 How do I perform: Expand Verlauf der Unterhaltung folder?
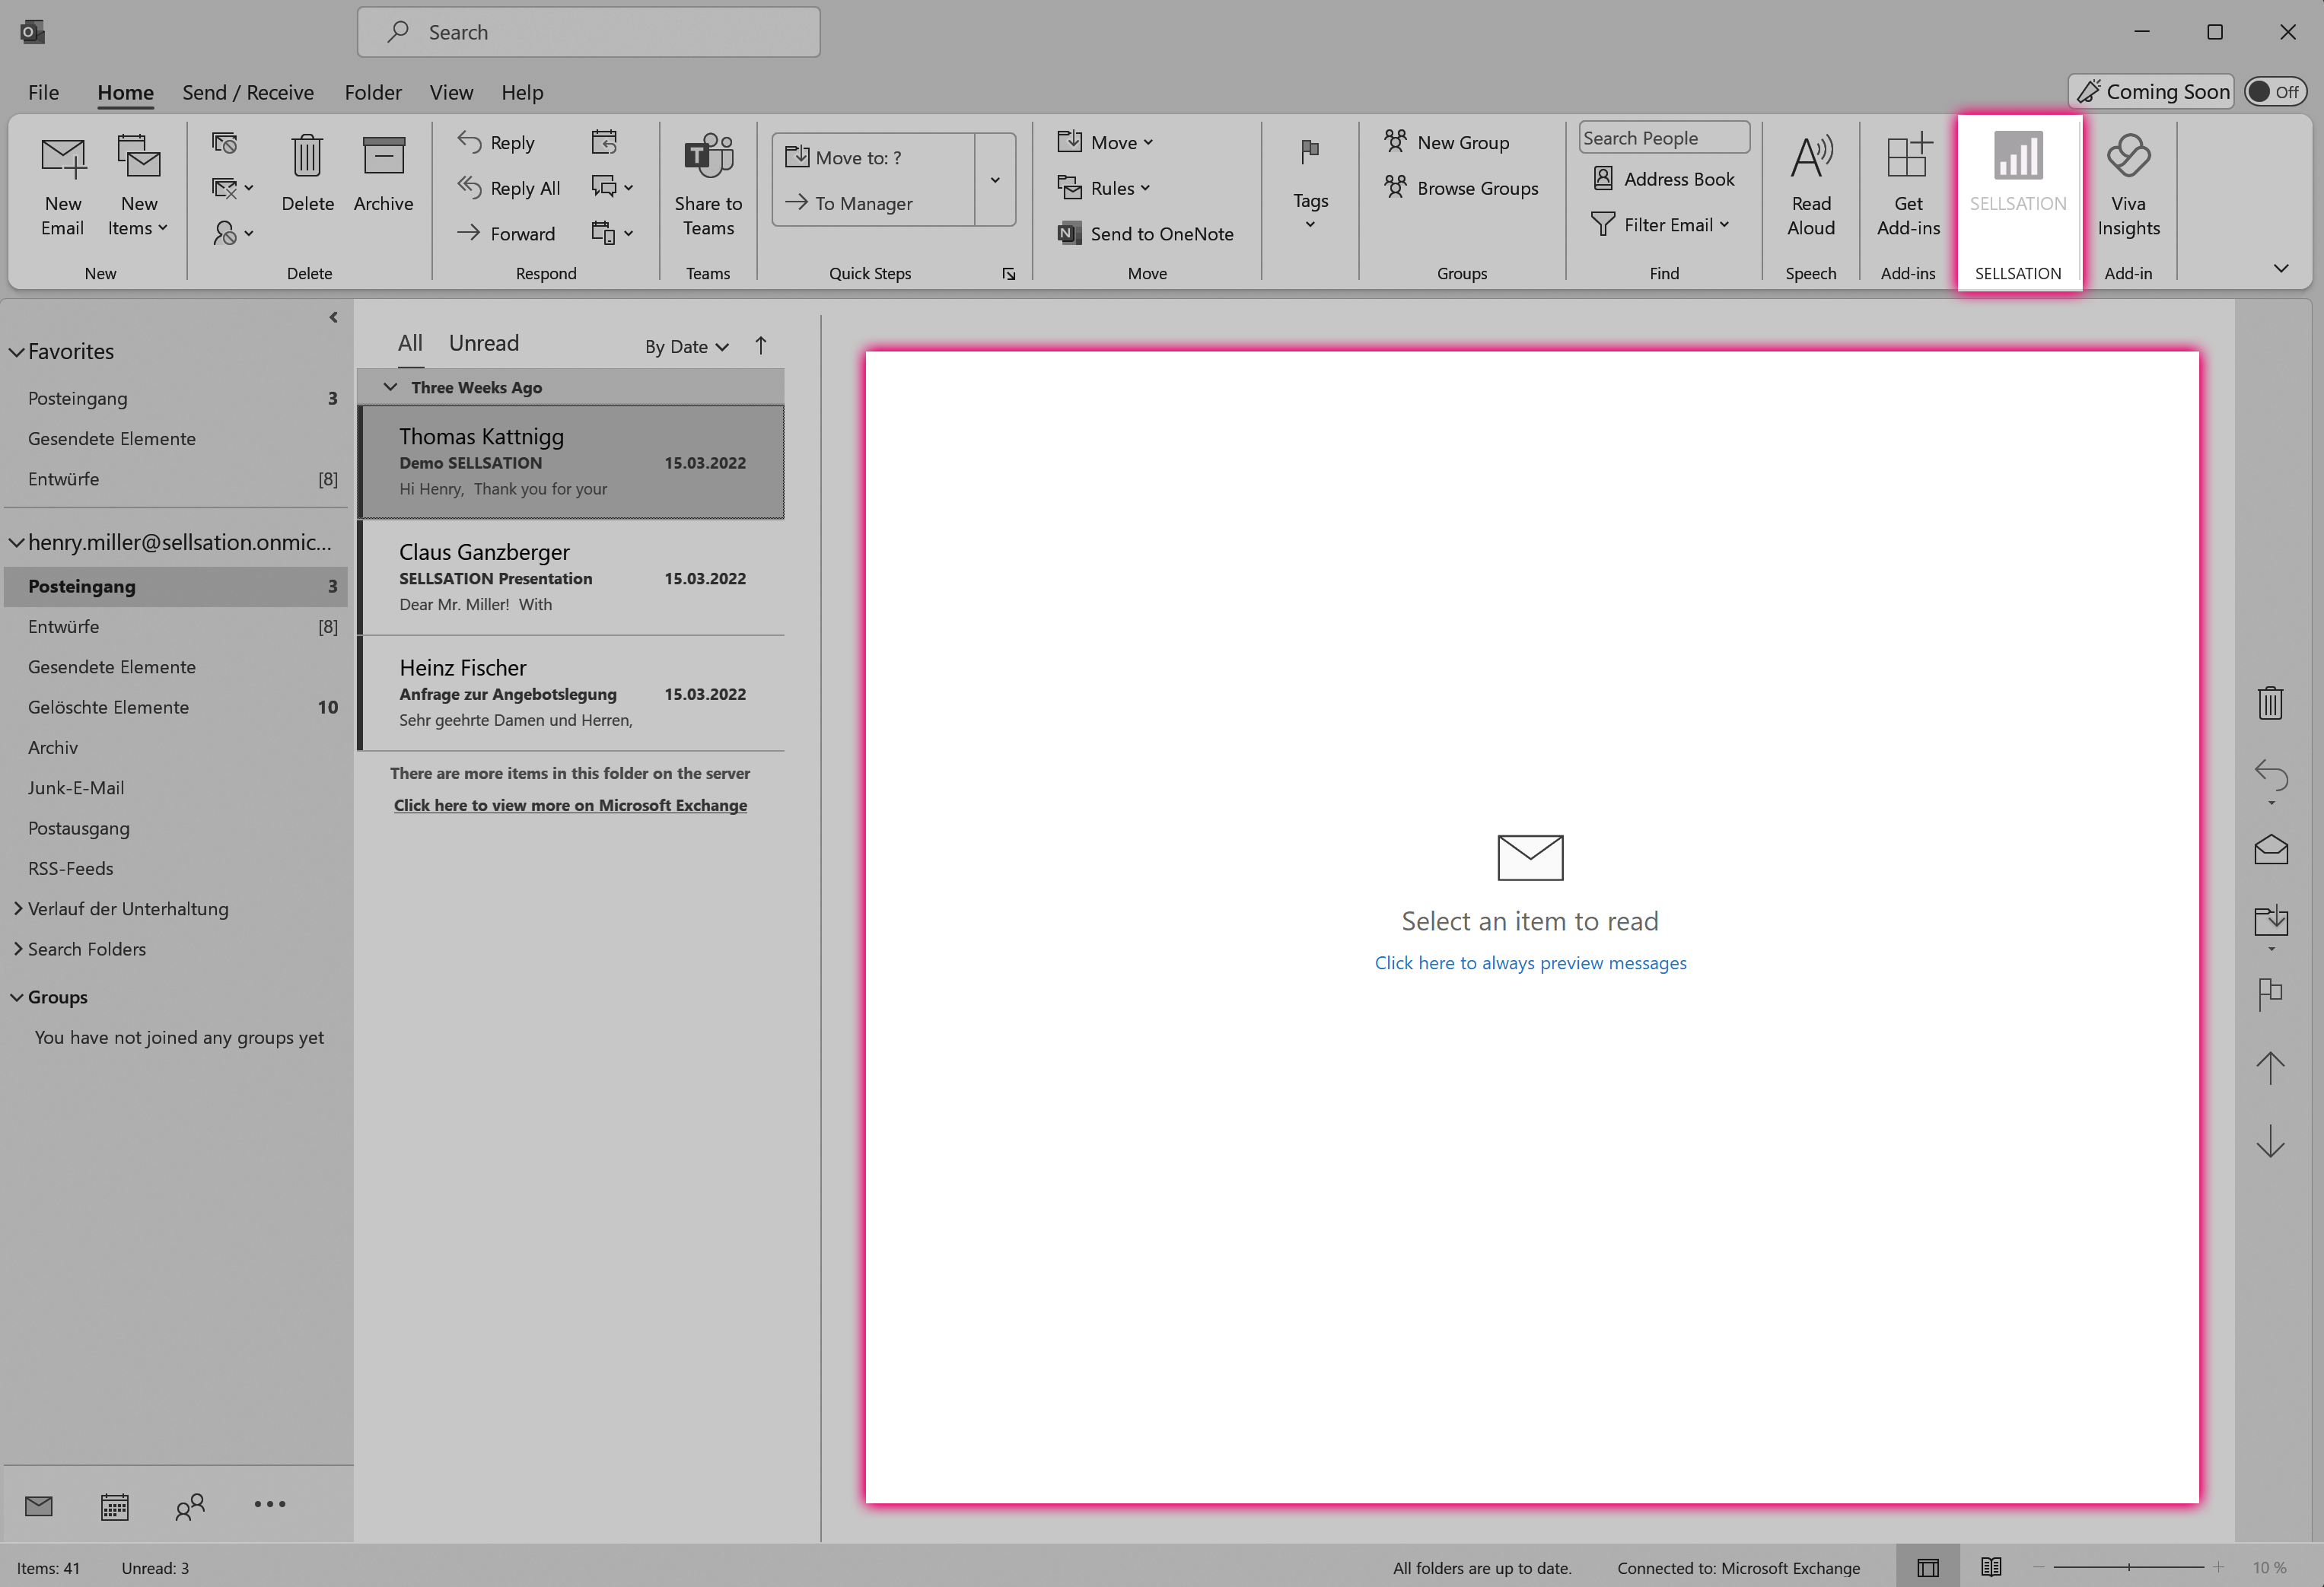(x=17, y=908)
